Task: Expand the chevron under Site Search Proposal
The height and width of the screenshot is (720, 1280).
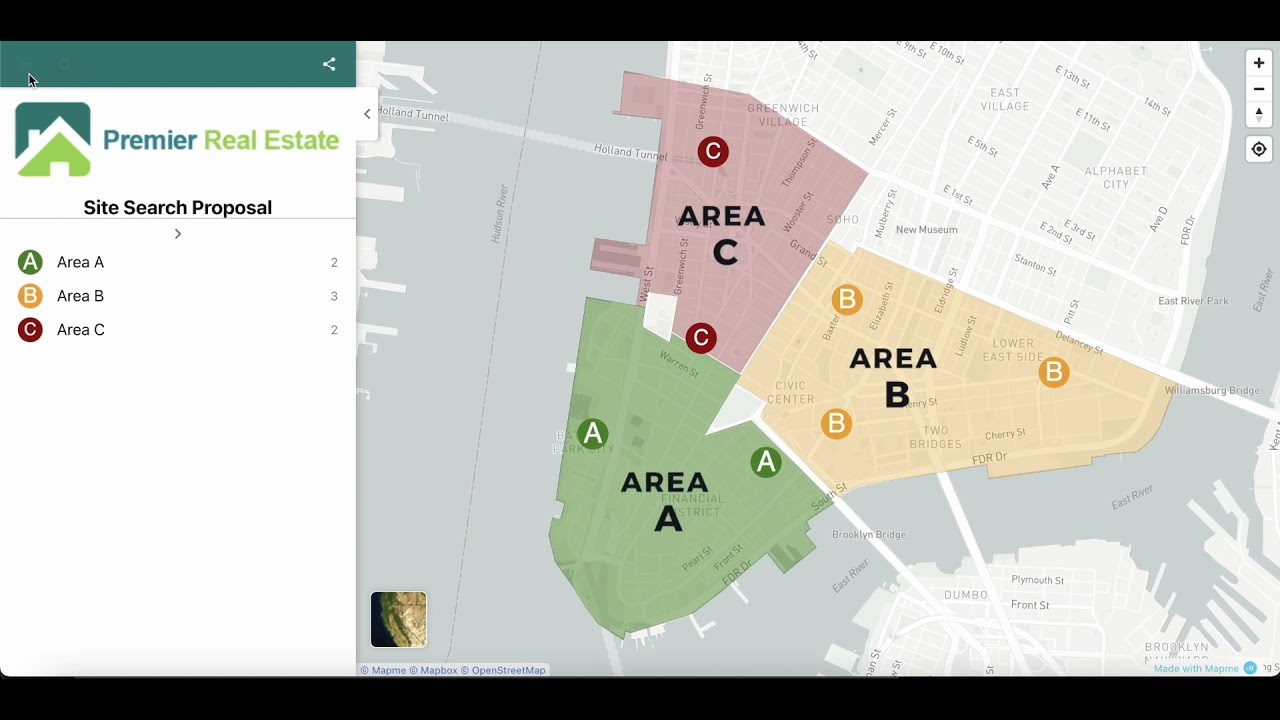Action: point(178,234)
